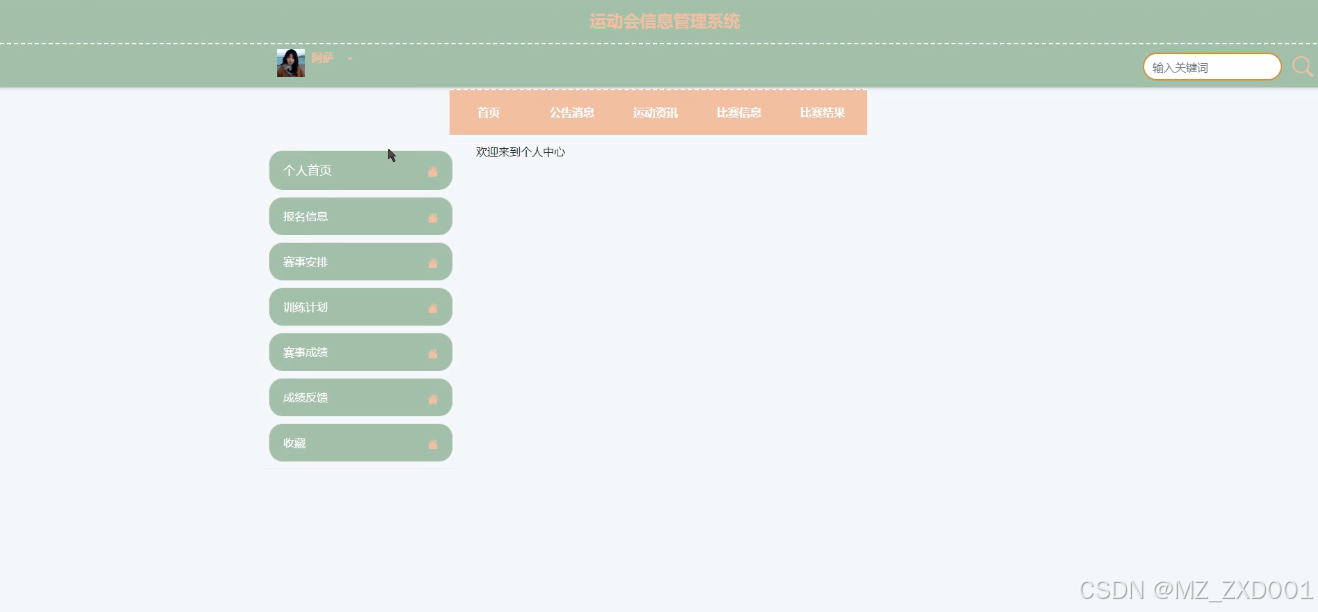
Task: Click the house icon in 个人首页 row
Action: pyautogui.click(x=433, y=172)
